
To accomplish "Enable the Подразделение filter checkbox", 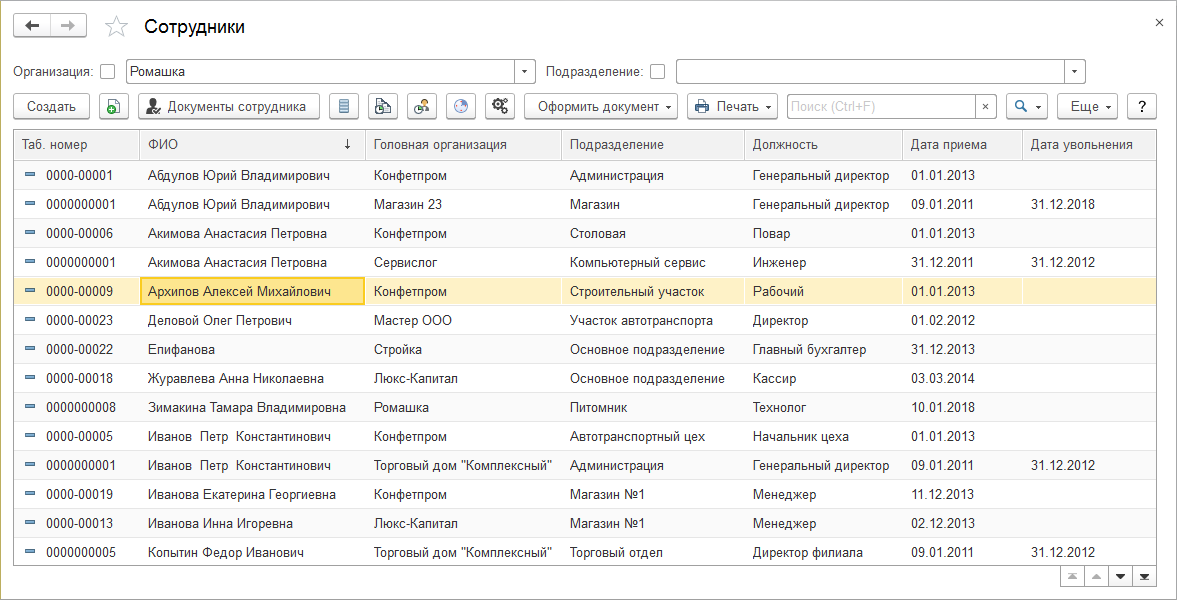I will point(657,71).
